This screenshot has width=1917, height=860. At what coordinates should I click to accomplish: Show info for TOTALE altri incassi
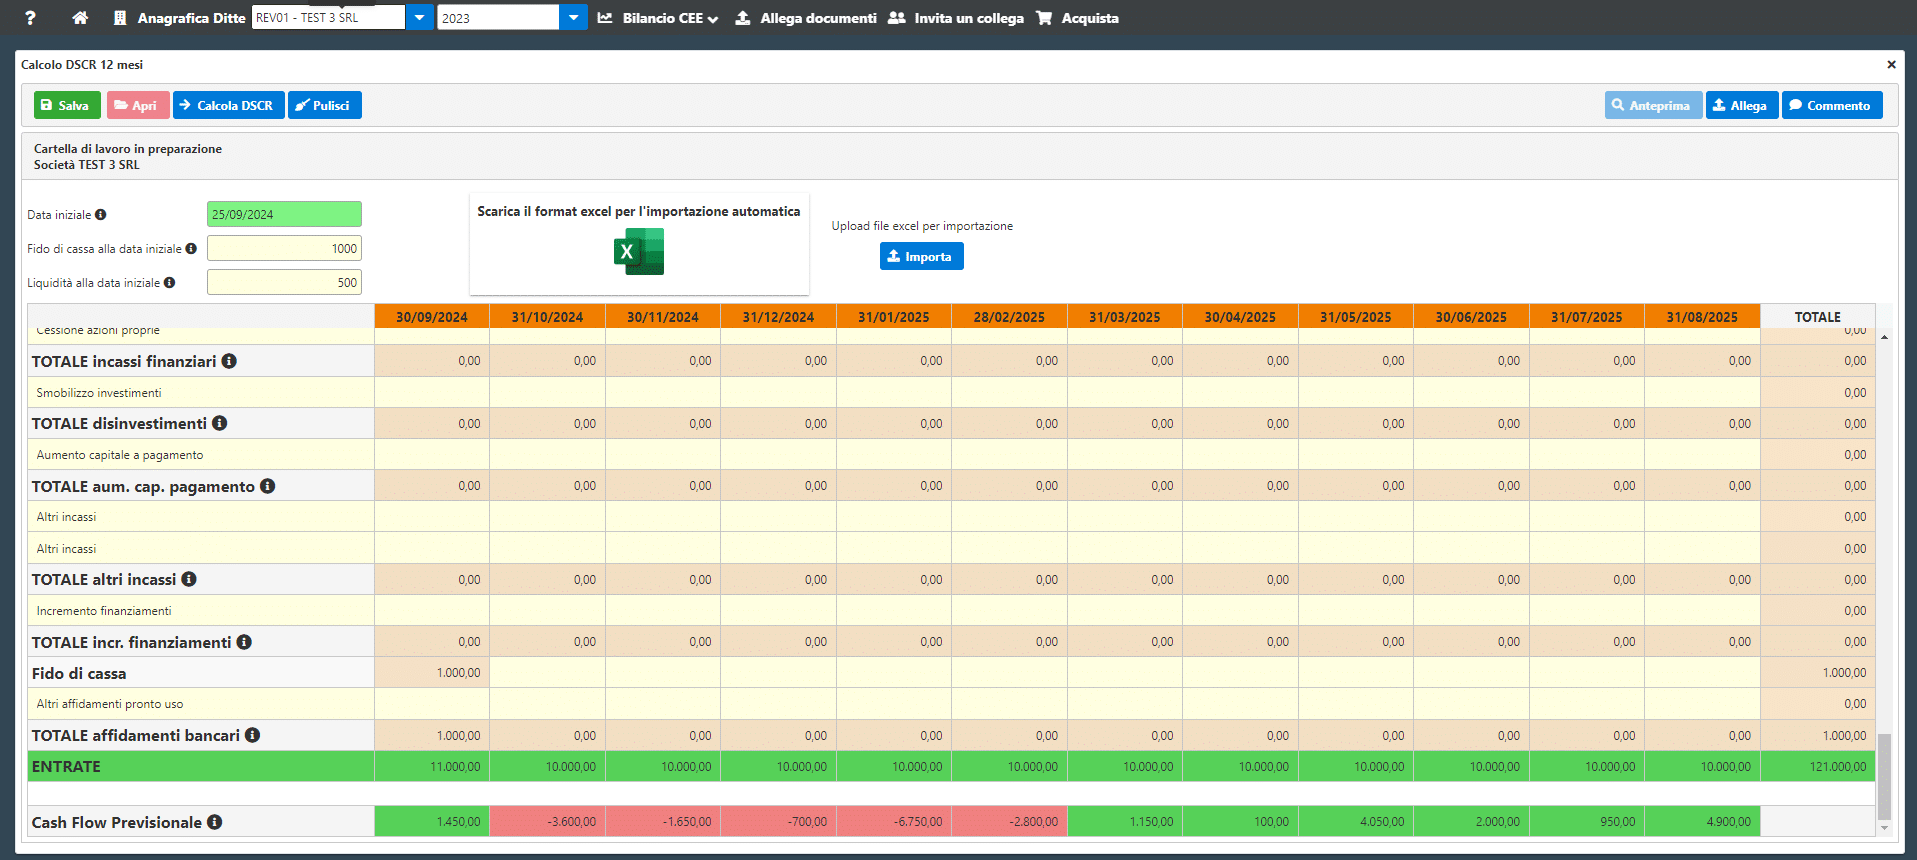pyautogui.click(x=189, y=579)
